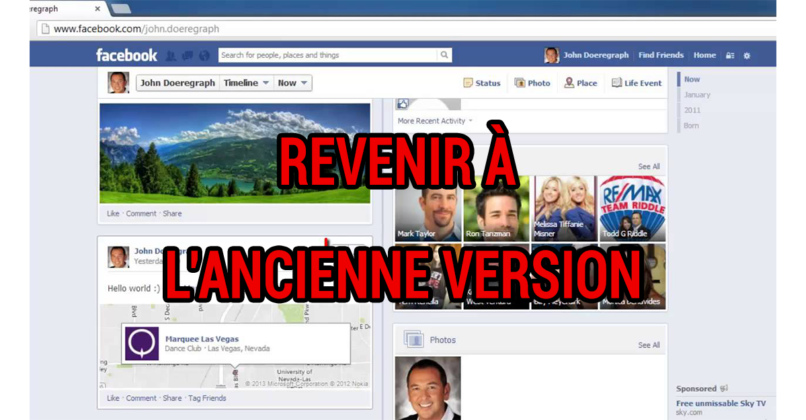806x420 pixels.
Task: Select the Life Event composer tab
Action: click(x=637, y=83)
